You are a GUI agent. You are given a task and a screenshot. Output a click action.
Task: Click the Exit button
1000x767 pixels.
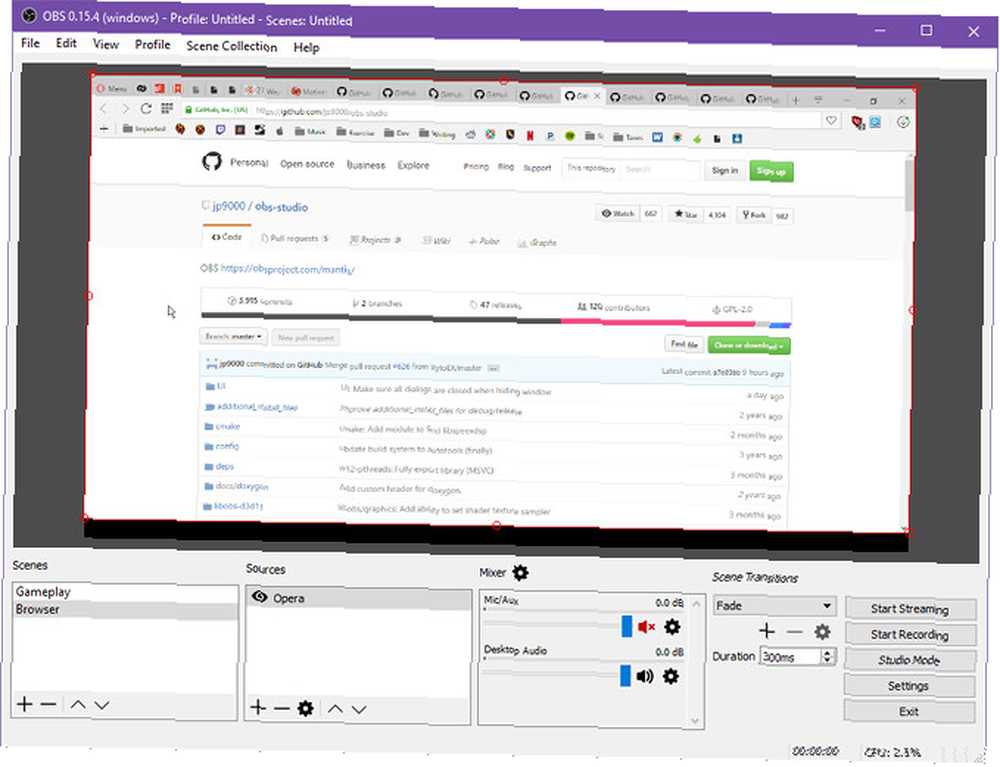909,711
